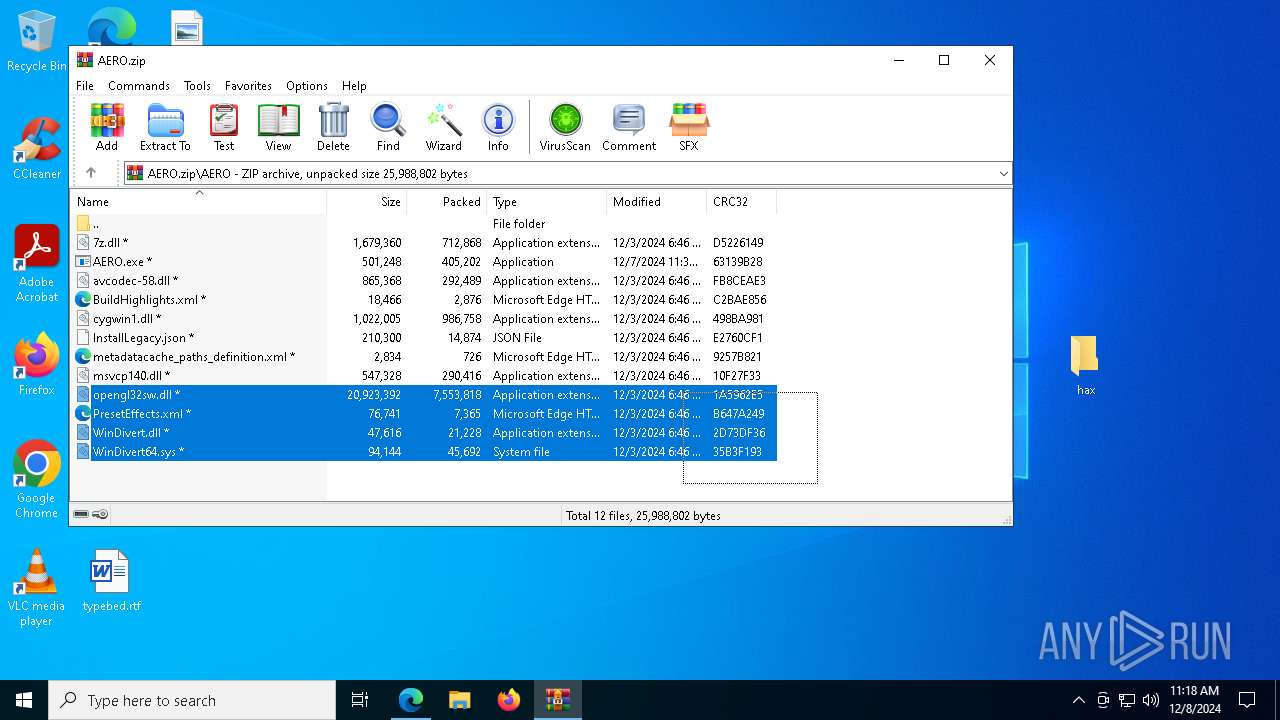Select the hax folder on desktop
Viewport: 1280px width, 720px height.
click(1085, 366)
